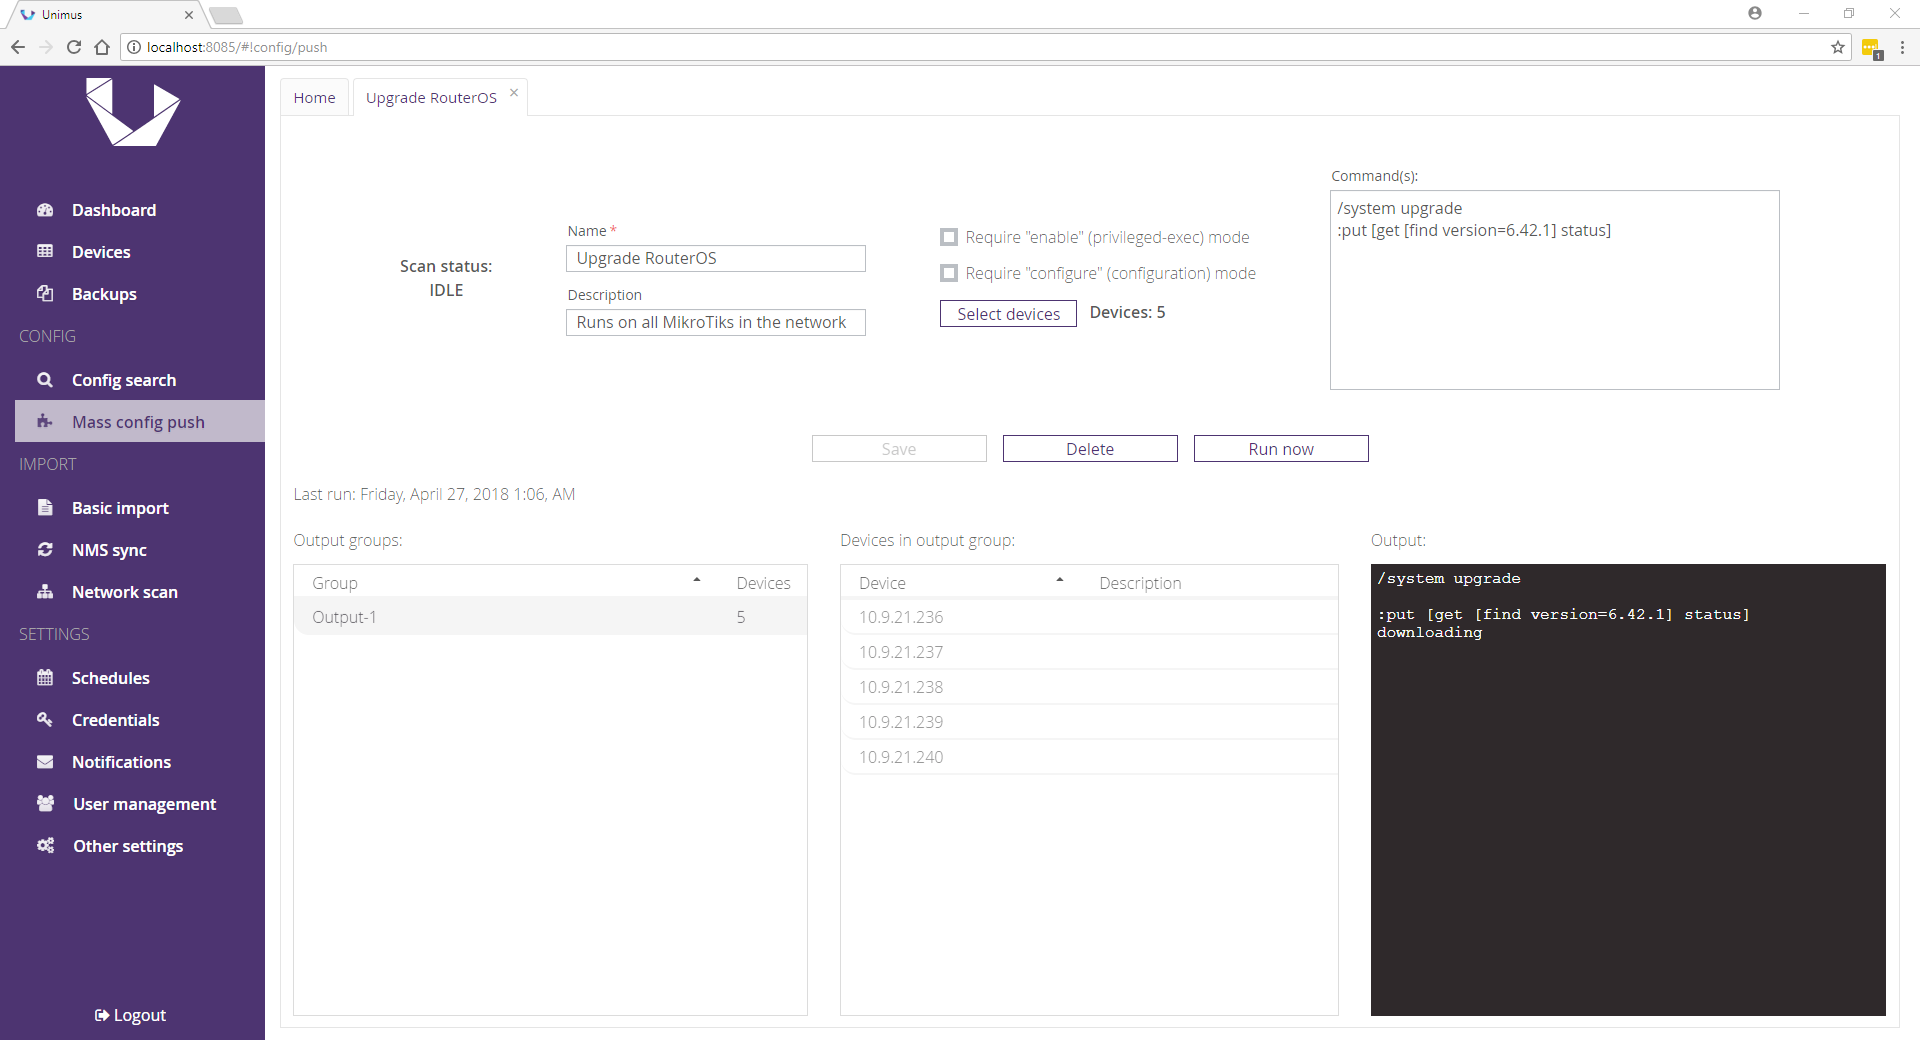Screen dimensions: 1920x1040
Task: Enable Require "enable" privileged-exec mode checkbox
Action: (949, 237)
